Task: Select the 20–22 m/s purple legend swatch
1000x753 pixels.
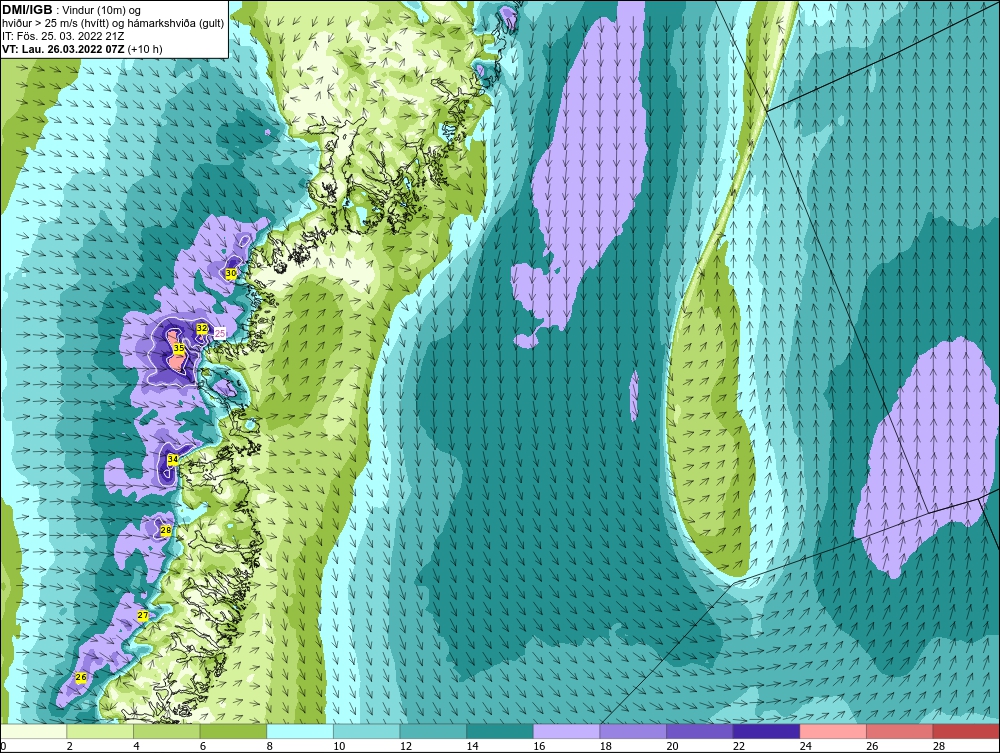Action: click(x=700, y=731)
